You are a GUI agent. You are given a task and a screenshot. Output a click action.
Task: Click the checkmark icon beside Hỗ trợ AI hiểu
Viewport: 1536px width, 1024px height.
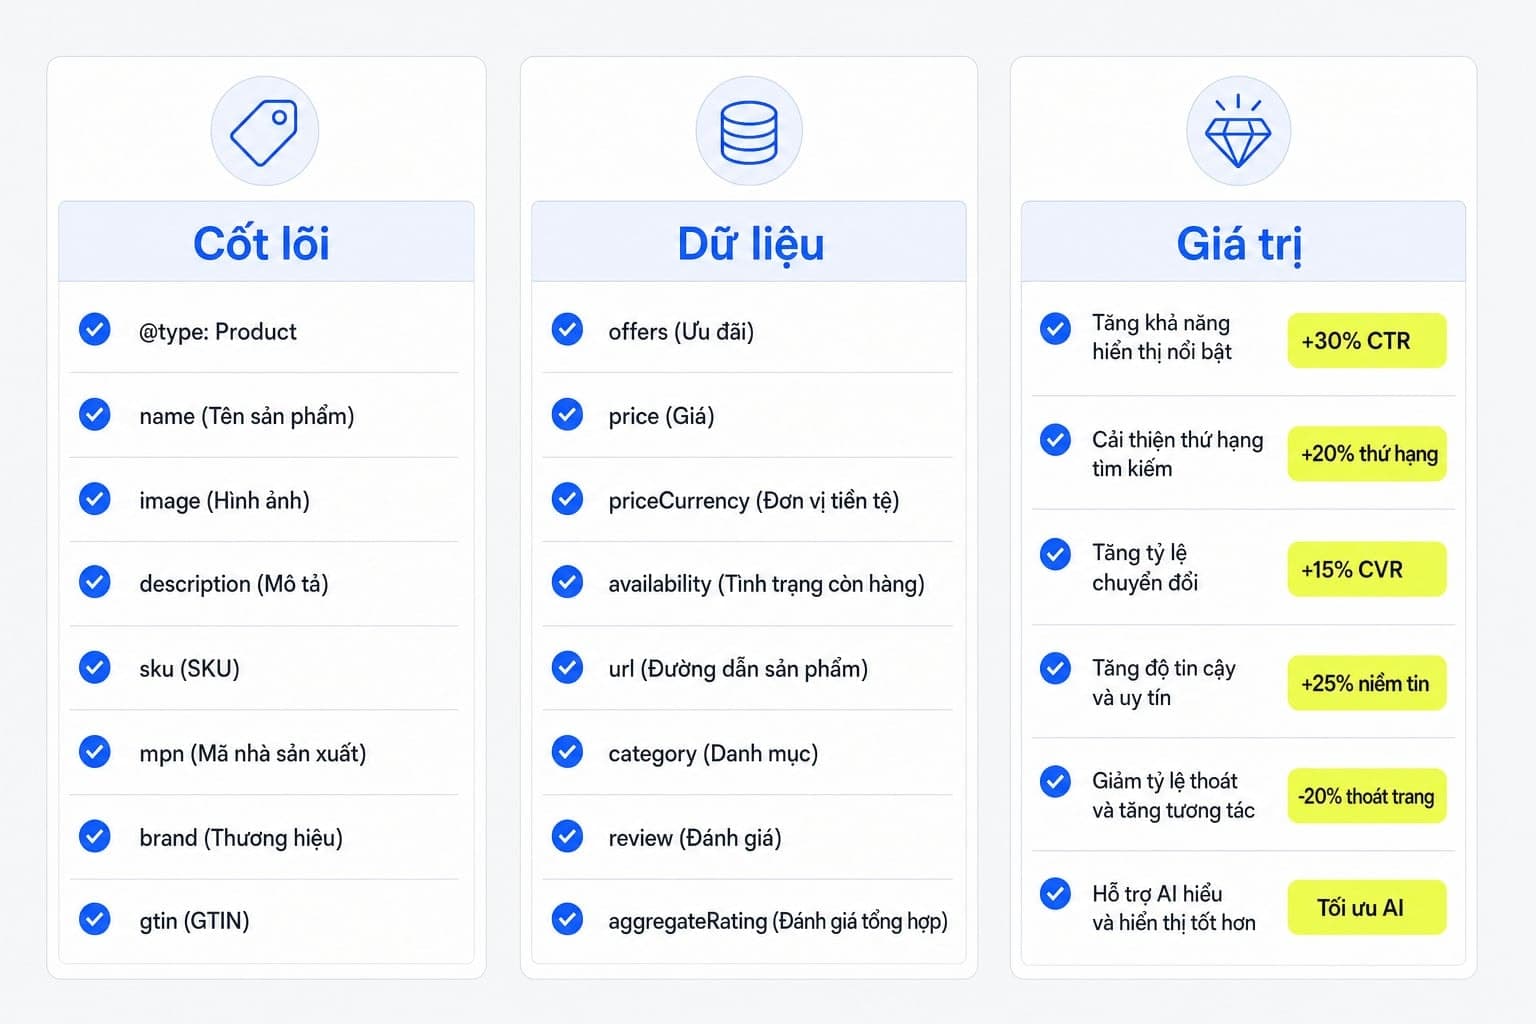pyautogui.click(x=1055, y=893)
